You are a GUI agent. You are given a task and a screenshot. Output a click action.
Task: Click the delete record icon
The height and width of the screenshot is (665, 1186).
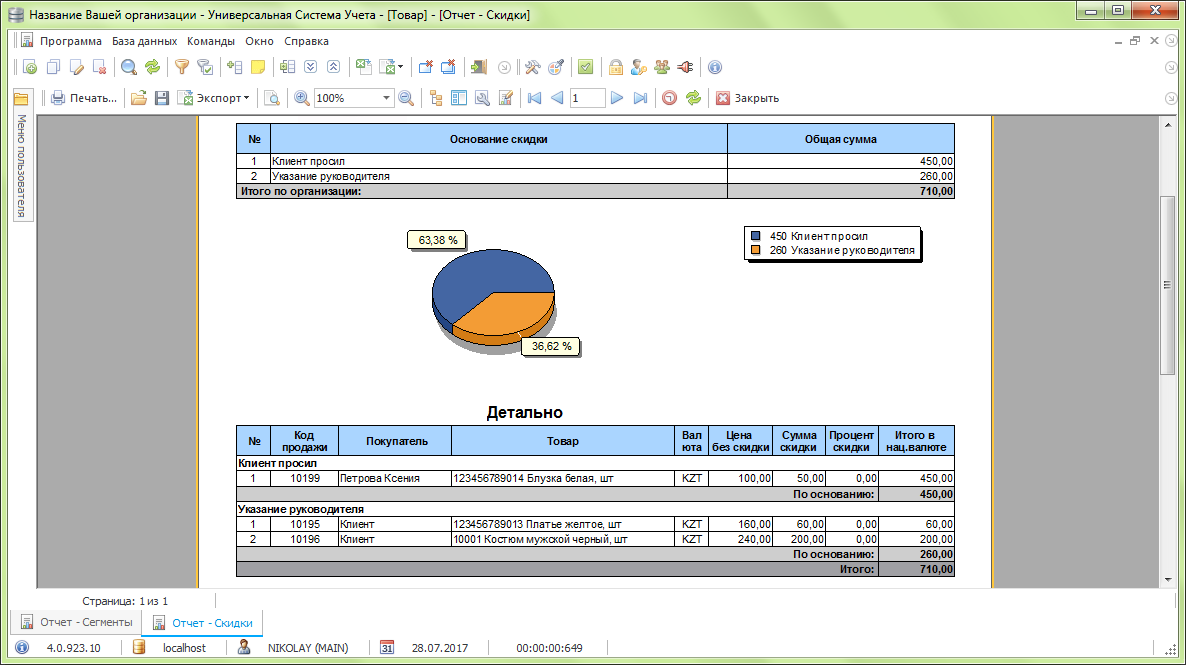pos(99,67)
